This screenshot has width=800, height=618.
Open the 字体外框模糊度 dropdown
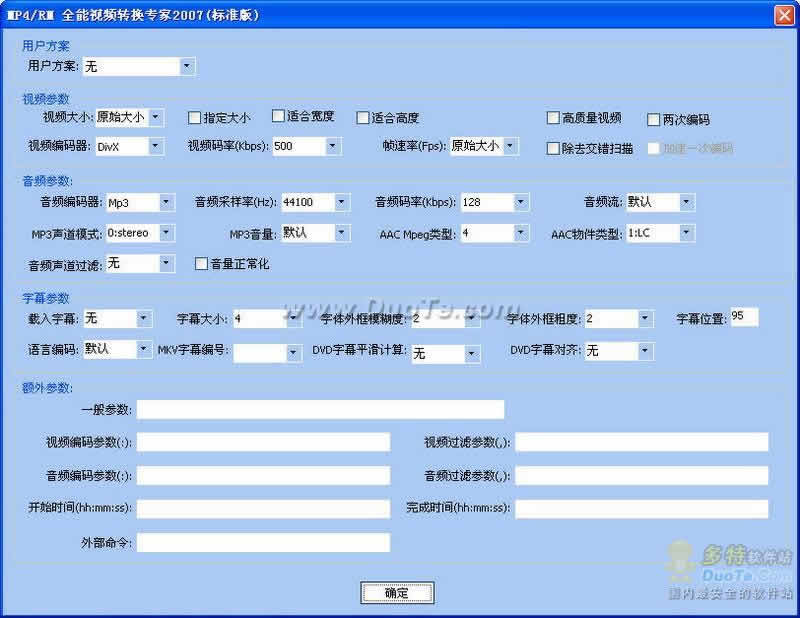pyautogui.click(x=446, y=319)
